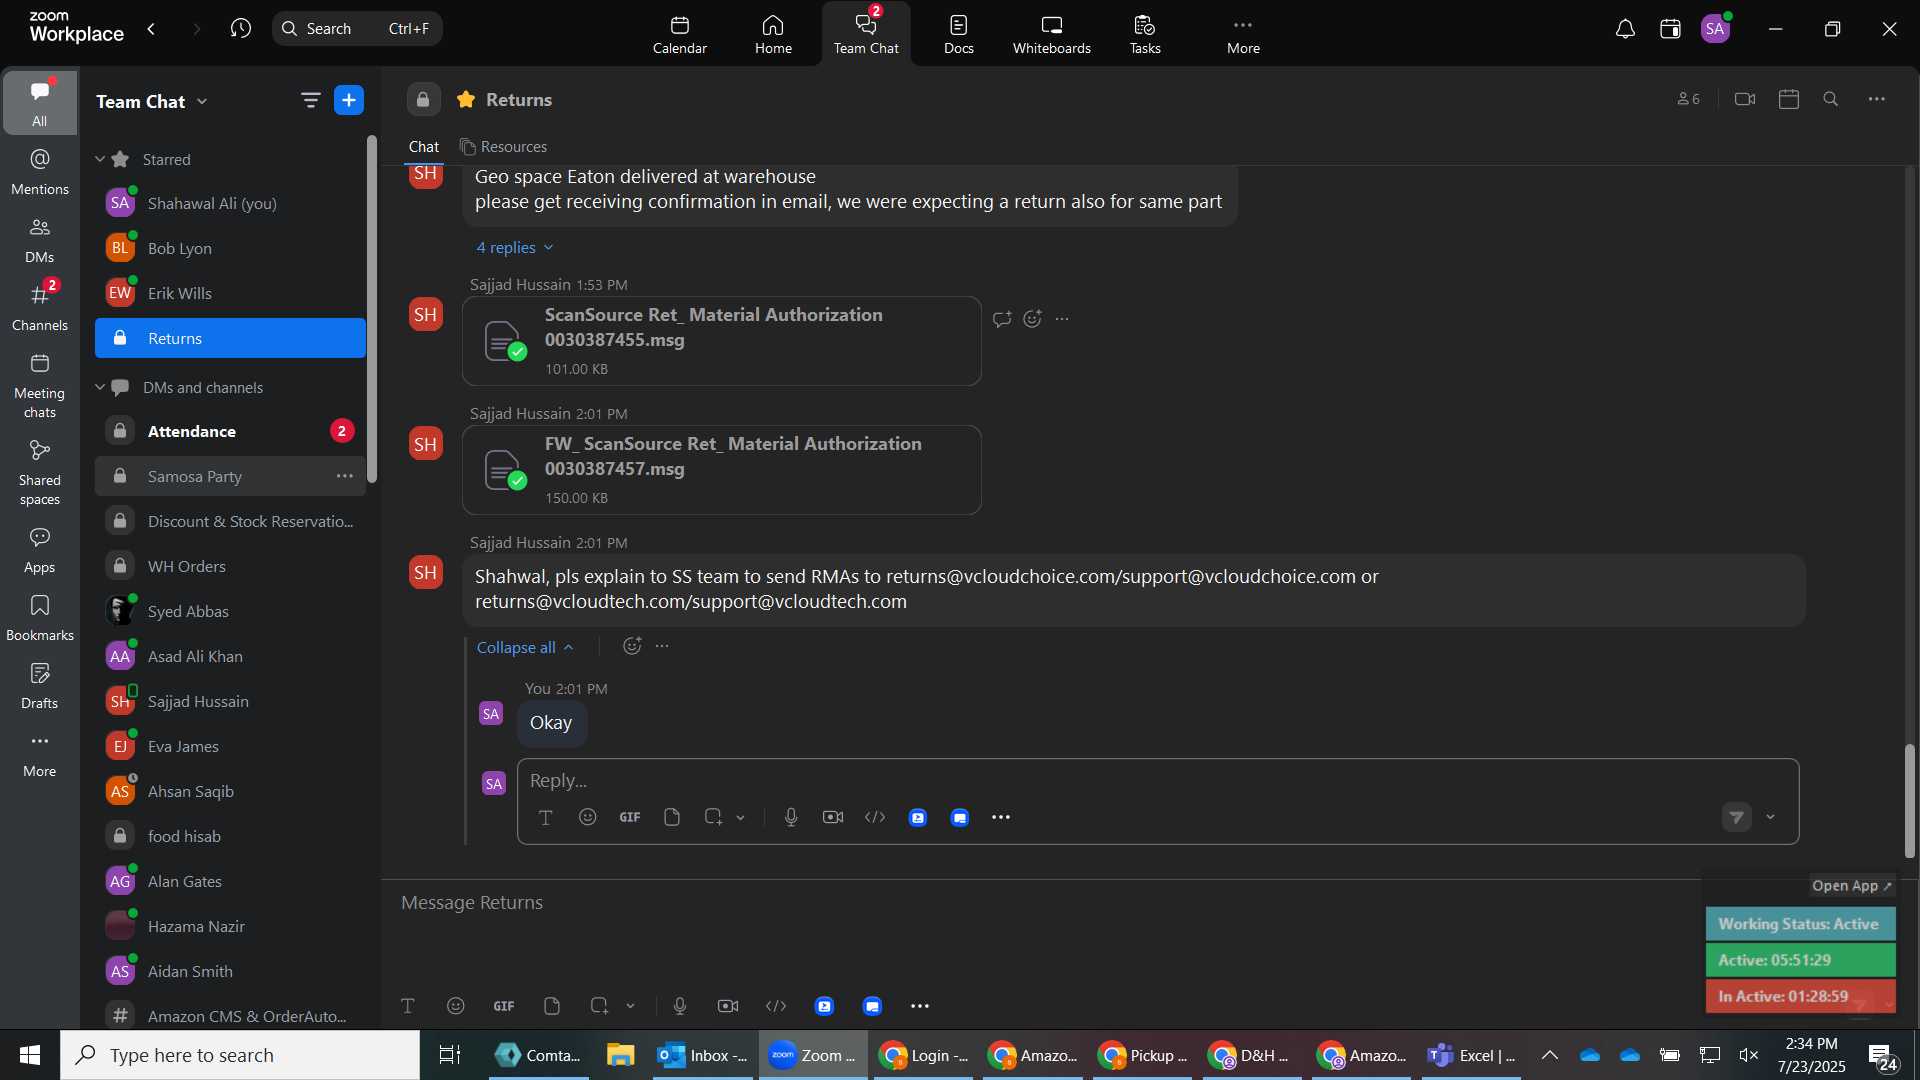
Task: Attach a file in main message box
Action: point(552,1006)
